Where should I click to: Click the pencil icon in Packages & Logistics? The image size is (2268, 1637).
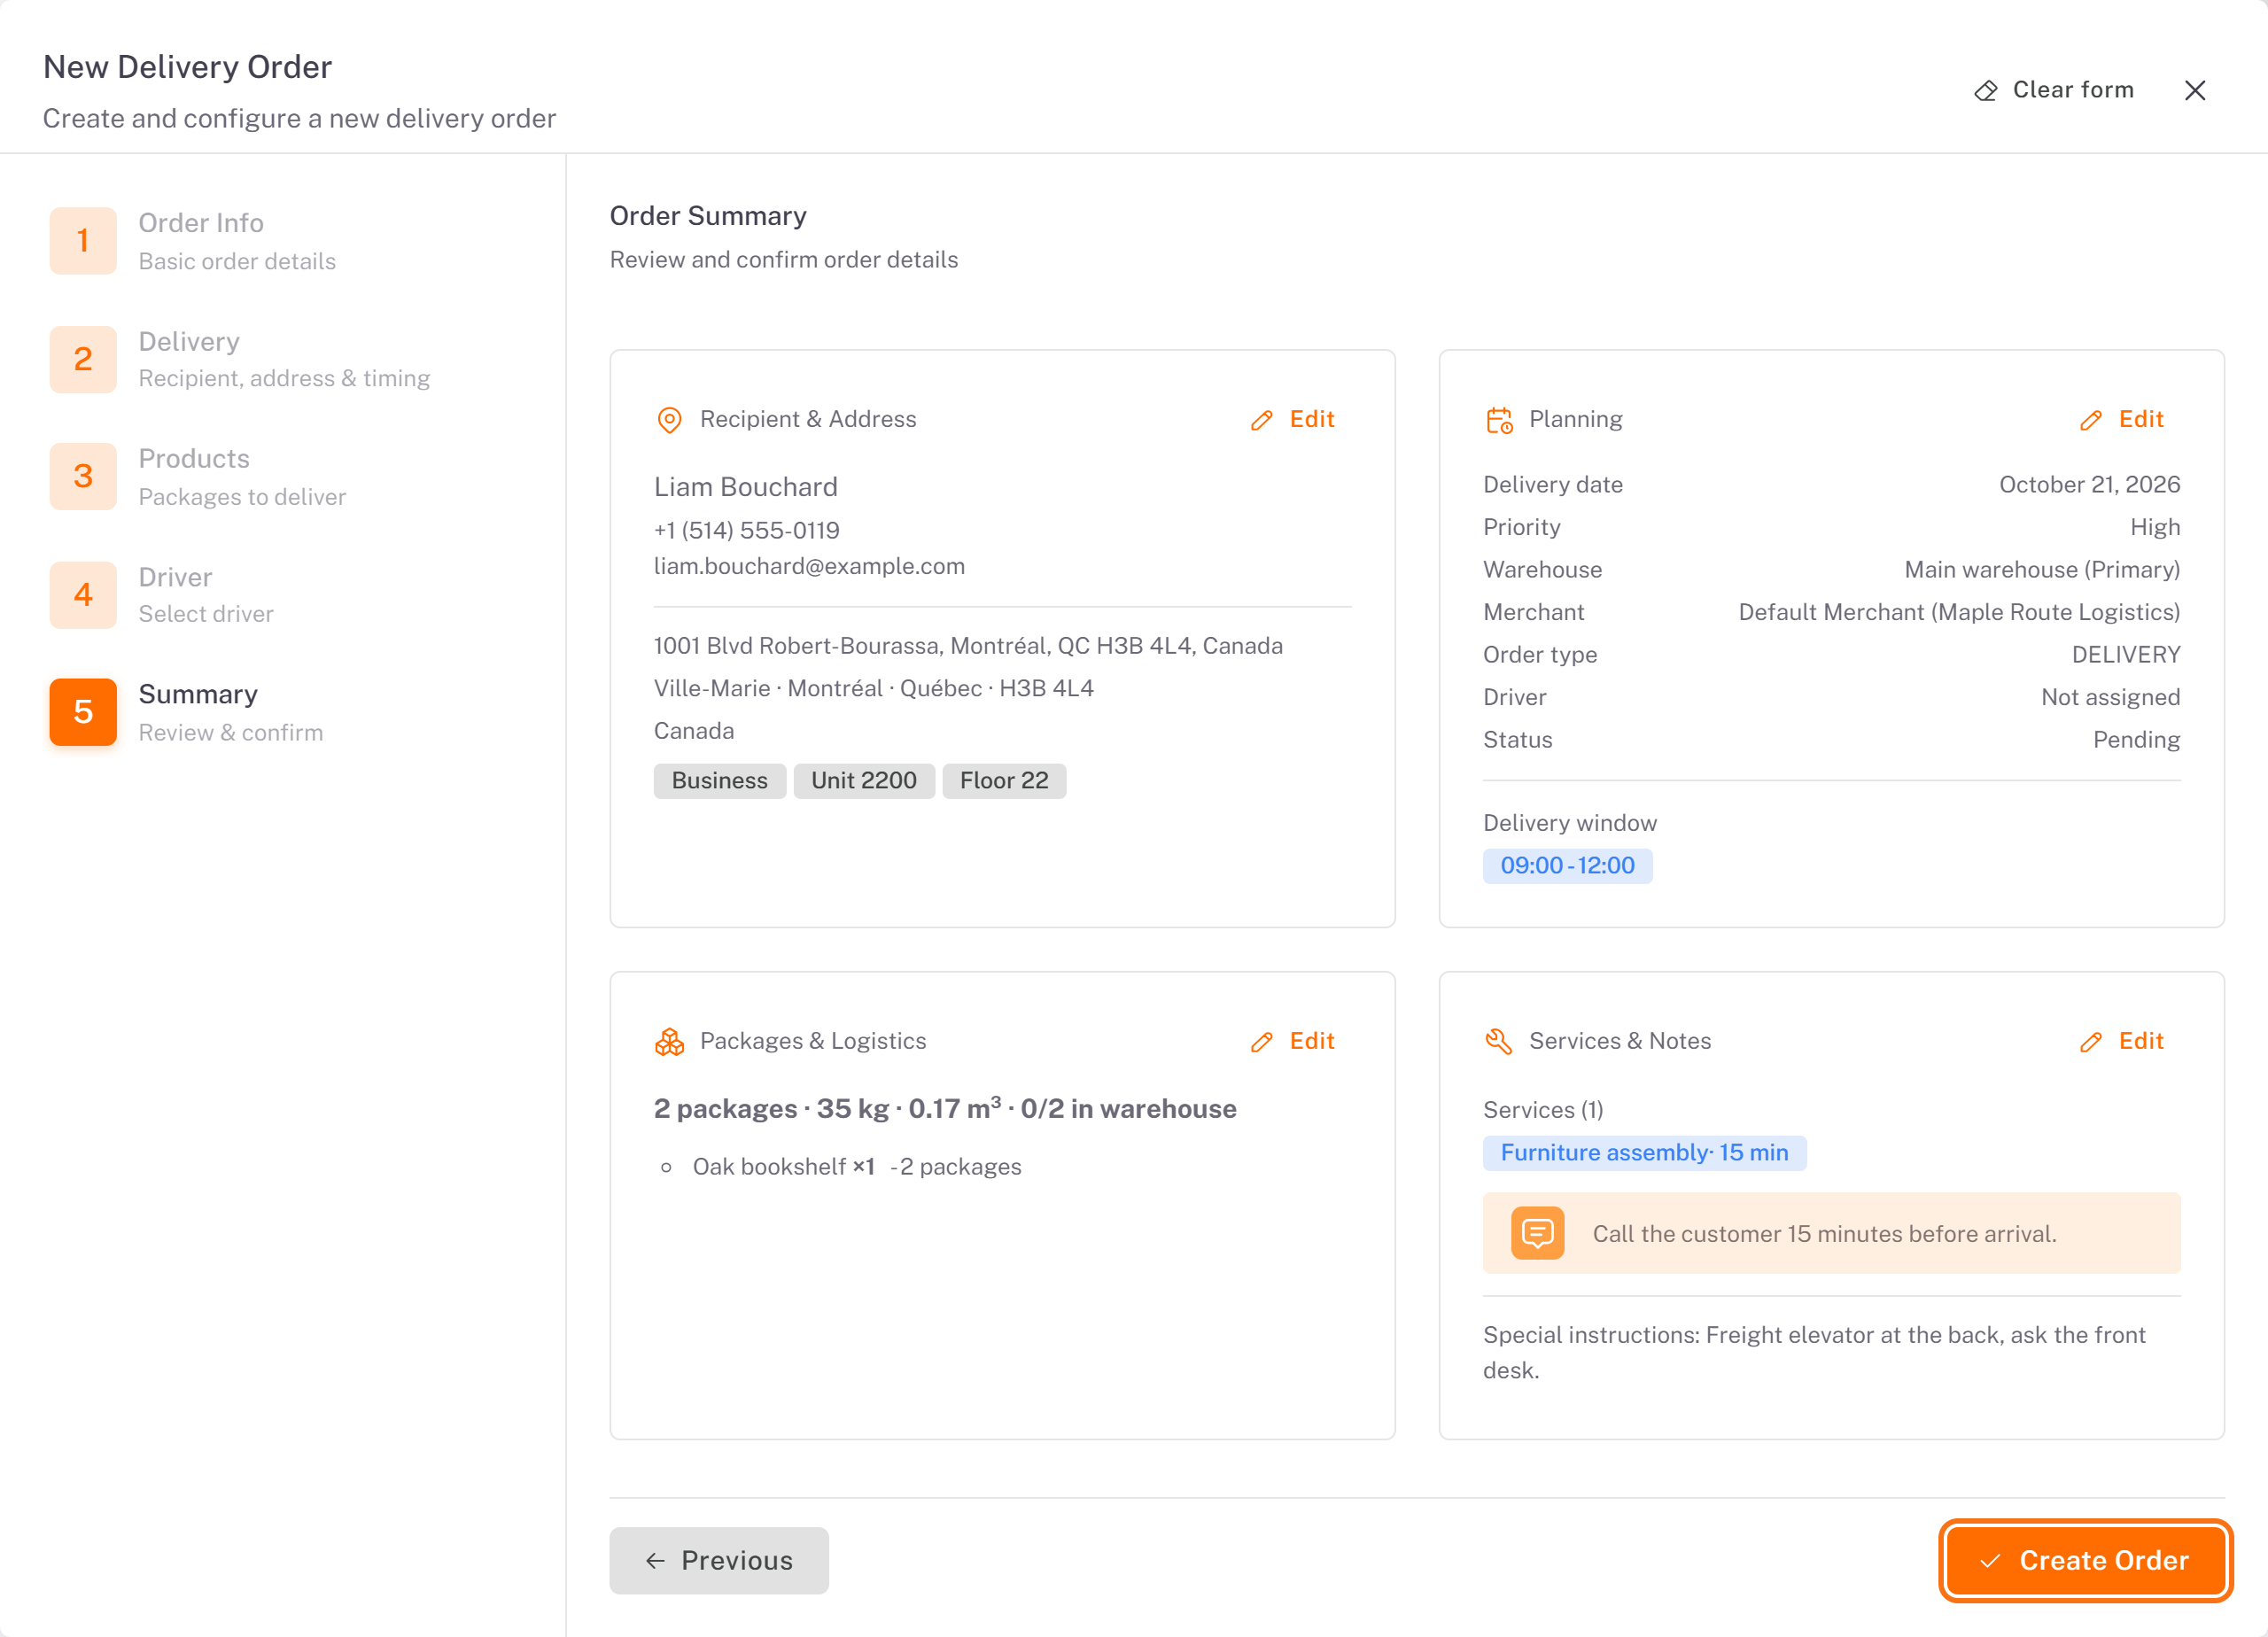pos(1262,1042)
